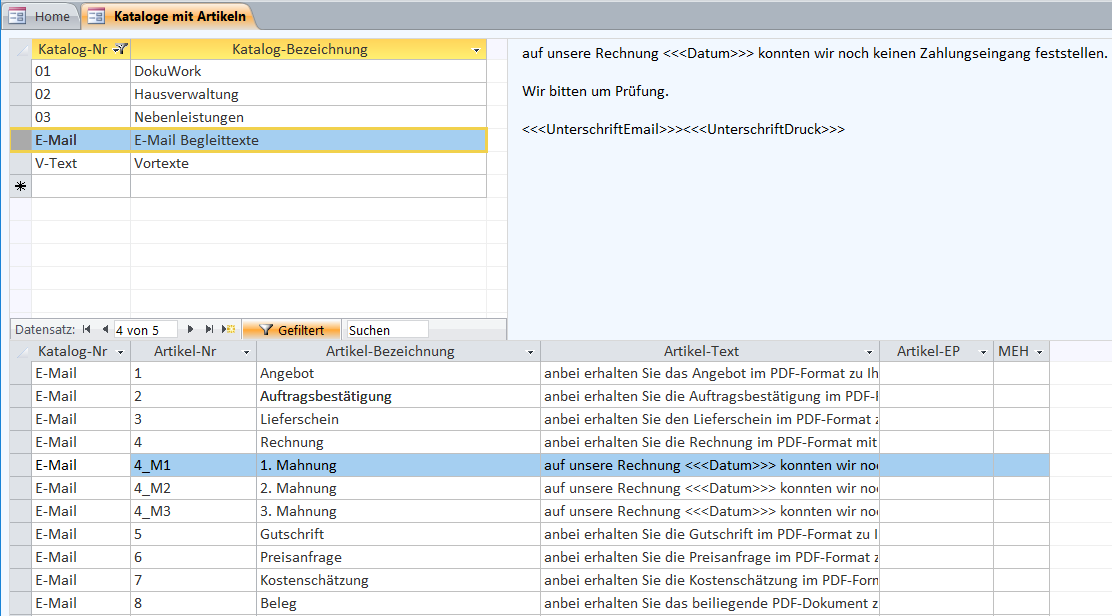Go to next record in navigator
The image size is (1112, 616).
191,329
